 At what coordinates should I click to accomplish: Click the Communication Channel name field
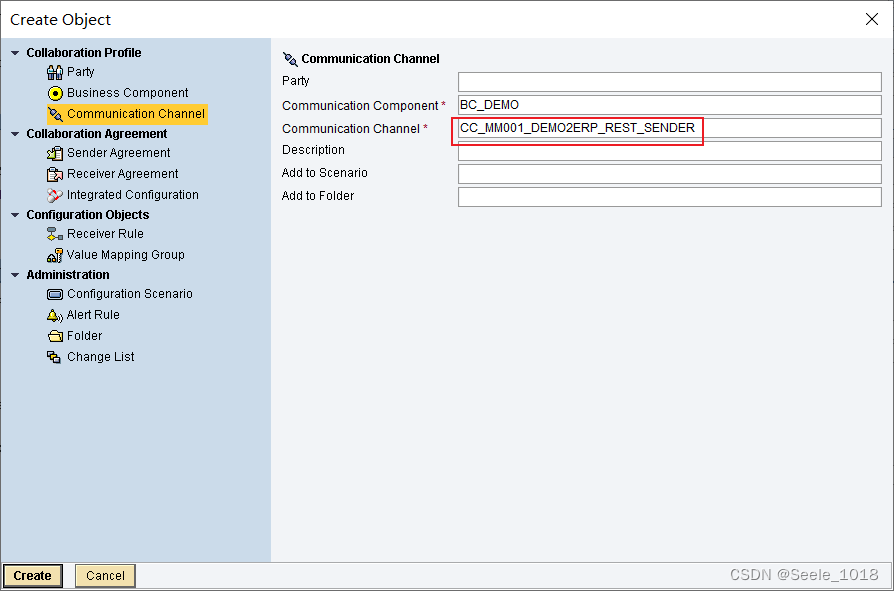pyautogui.click(x=669, y=128)
